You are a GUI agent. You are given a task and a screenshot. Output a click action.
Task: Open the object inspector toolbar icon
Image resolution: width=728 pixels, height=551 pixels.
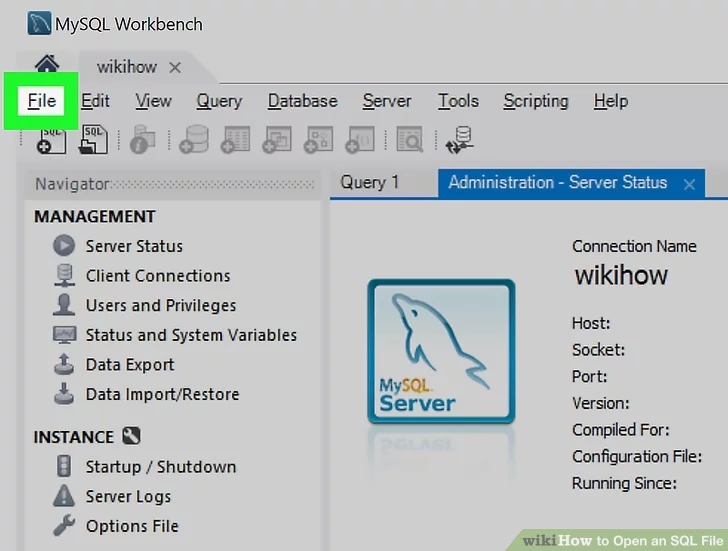[x=142, y=141]
